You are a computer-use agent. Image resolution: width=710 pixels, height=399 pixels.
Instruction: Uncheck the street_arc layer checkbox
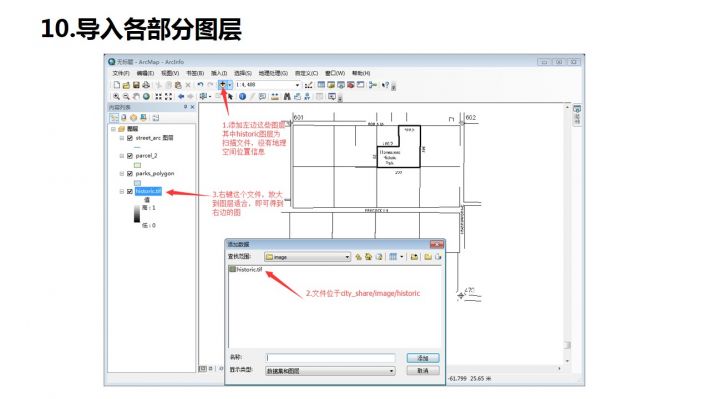point(130,138)
